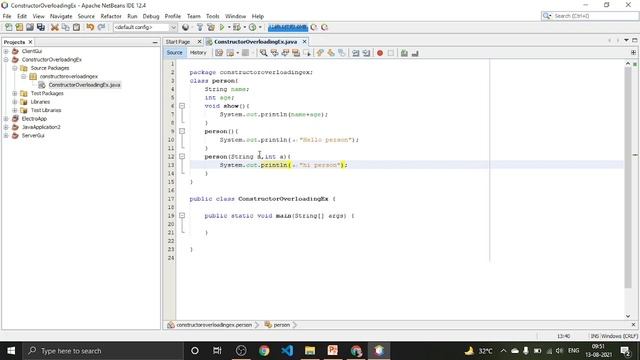Click the Build Project hammer icon
The height and width of the screenshot is (360, 640).
coord(200,27)
